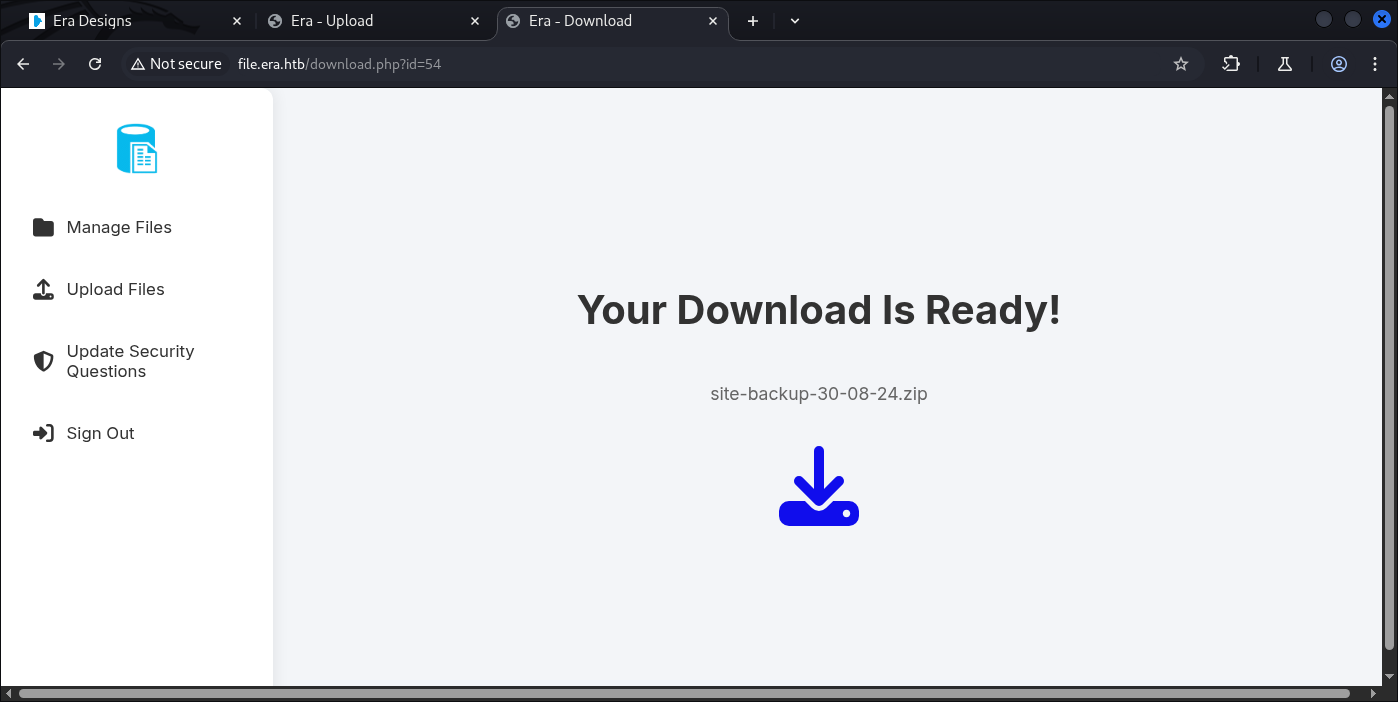Close the Era - Upload tab
Screen dimensions: 1398x702
click(475, 21)
